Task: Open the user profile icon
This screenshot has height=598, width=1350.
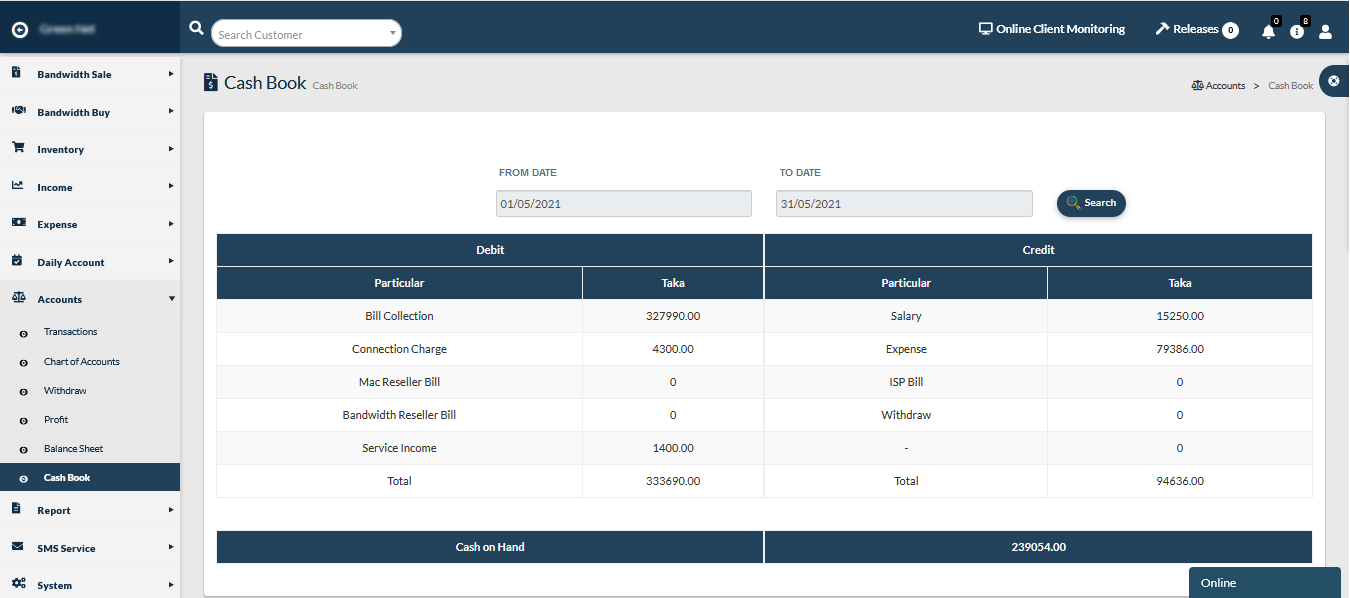Action: [1325, 32]
